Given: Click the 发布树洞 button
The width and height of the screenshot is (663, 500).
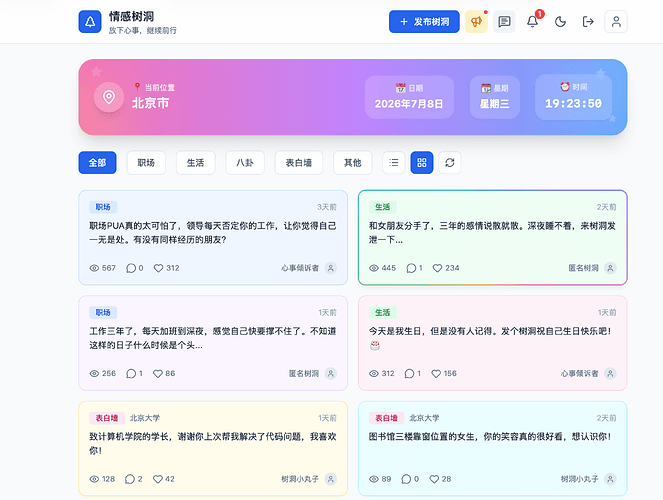Looking at the screenshot, I should [424, 22].
